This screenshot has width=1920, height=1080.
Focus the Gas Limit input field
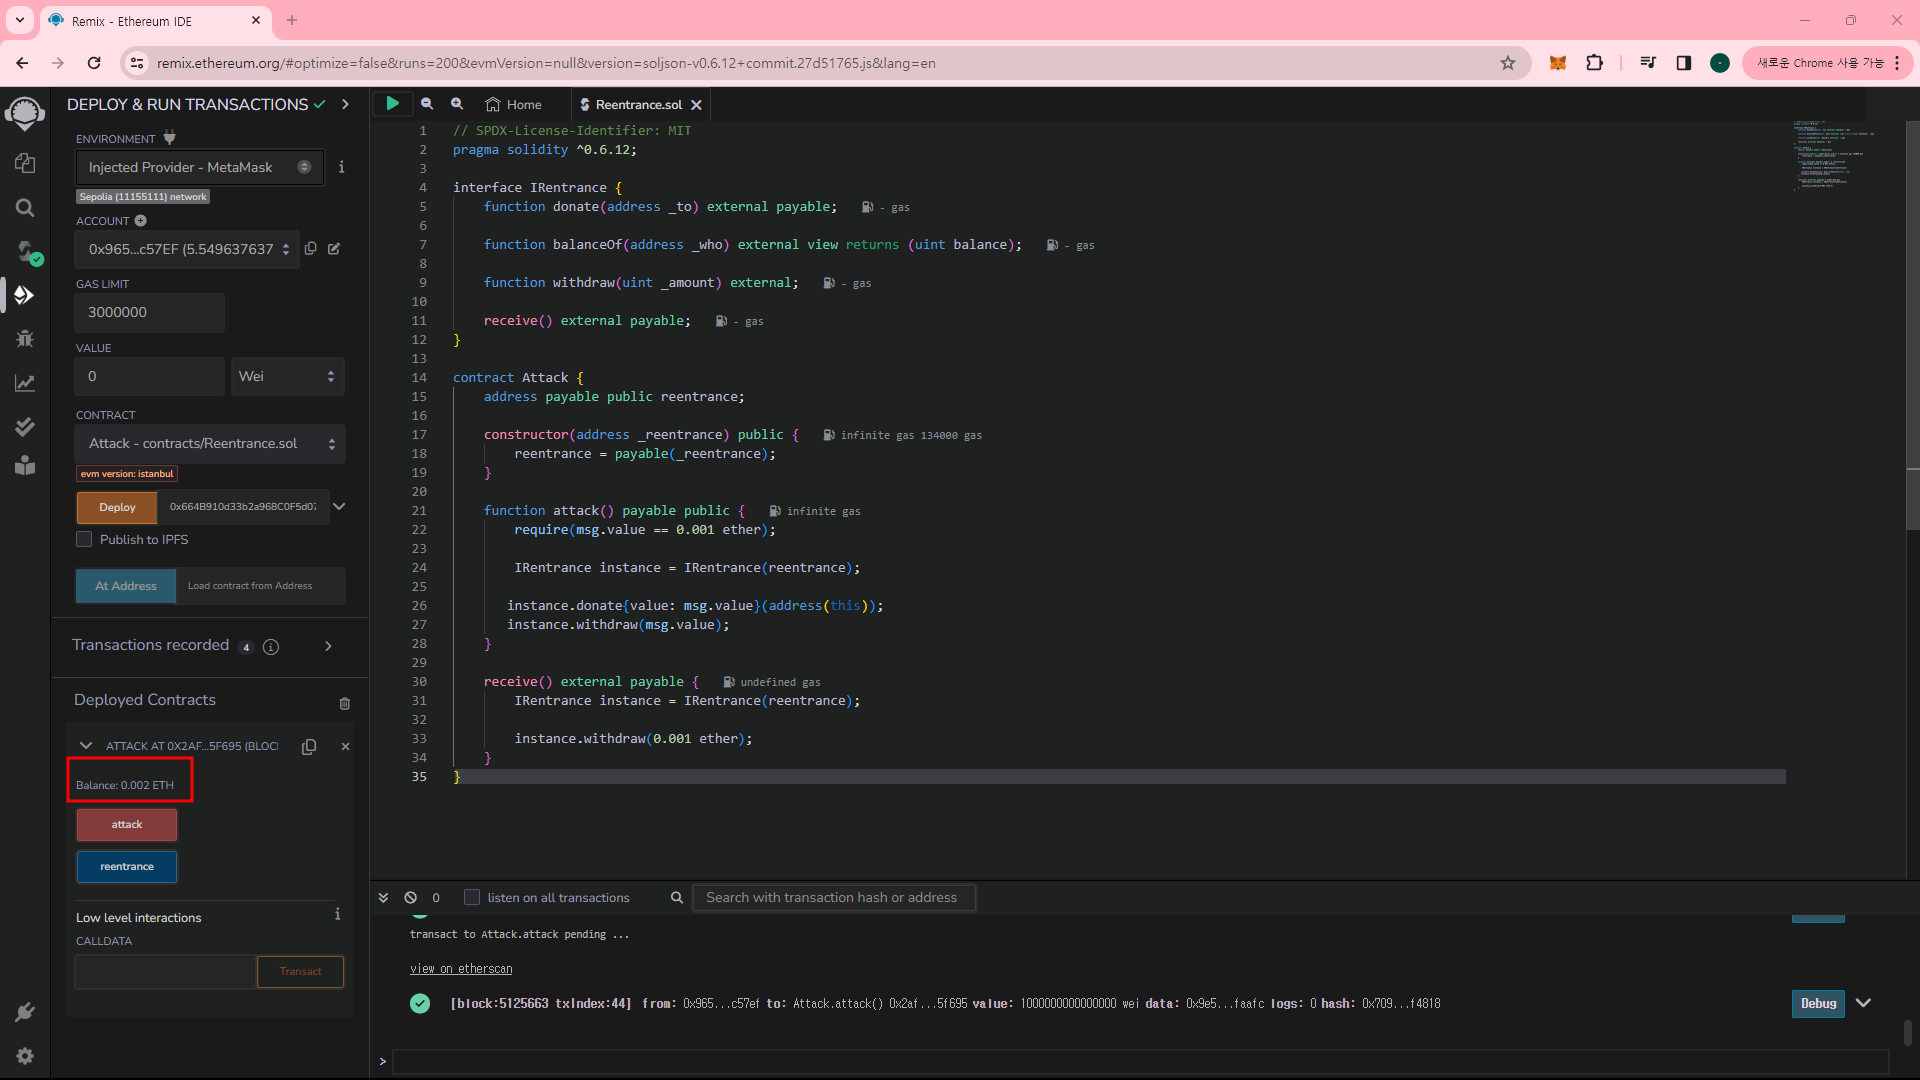point(150,313)
